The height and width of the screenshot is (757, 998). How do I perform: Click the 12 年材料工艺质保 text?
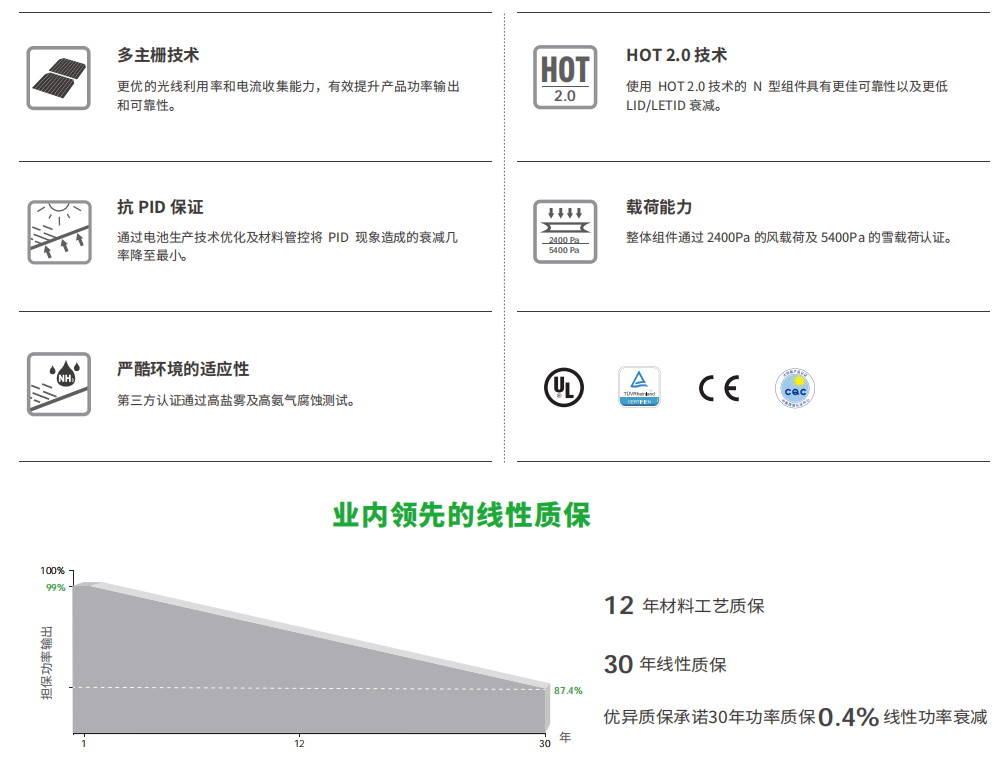coord(684,606)
